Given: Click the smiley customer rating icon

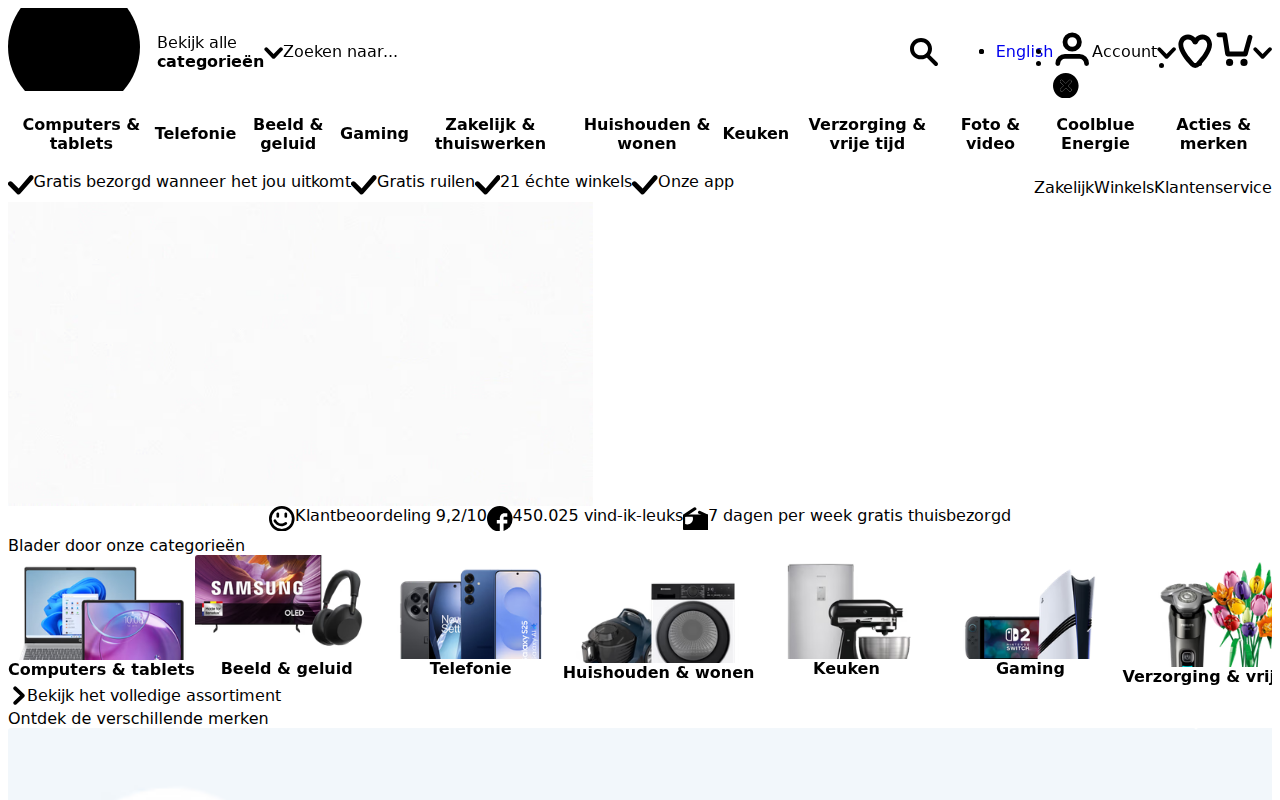Looking at the screenshot, I should 282,518.
